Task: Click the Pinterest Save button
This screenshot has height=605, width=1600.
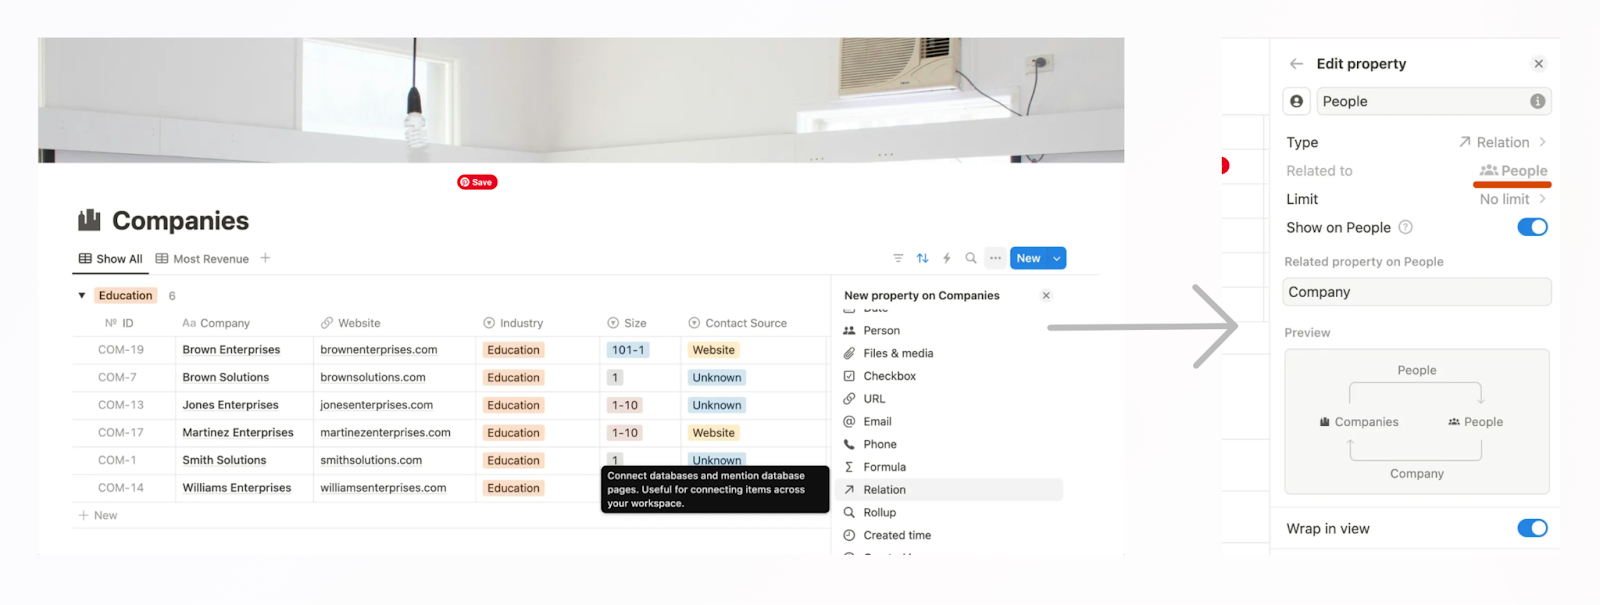Action: tap(477, 182)
